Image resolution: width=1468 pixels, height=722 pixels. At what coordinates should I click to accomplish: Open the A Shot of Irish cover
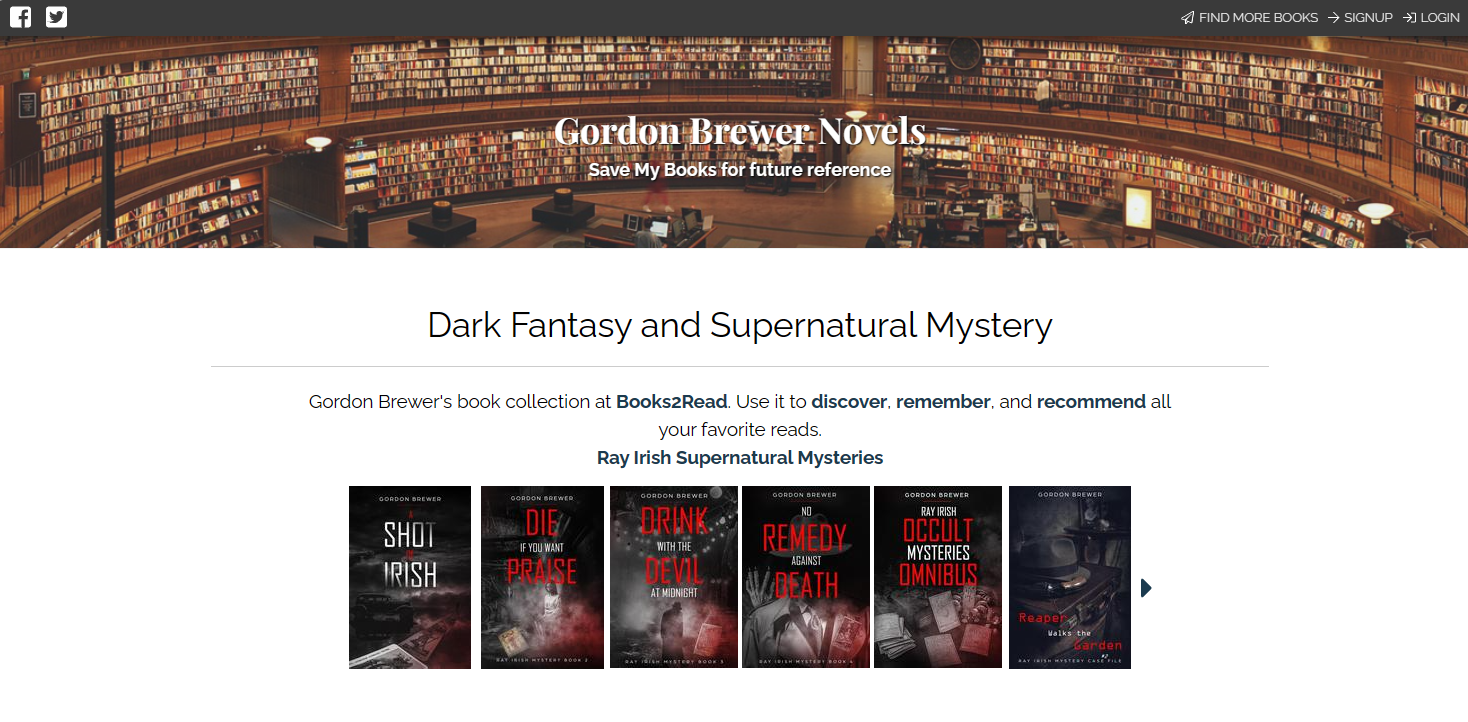point(410,577)
